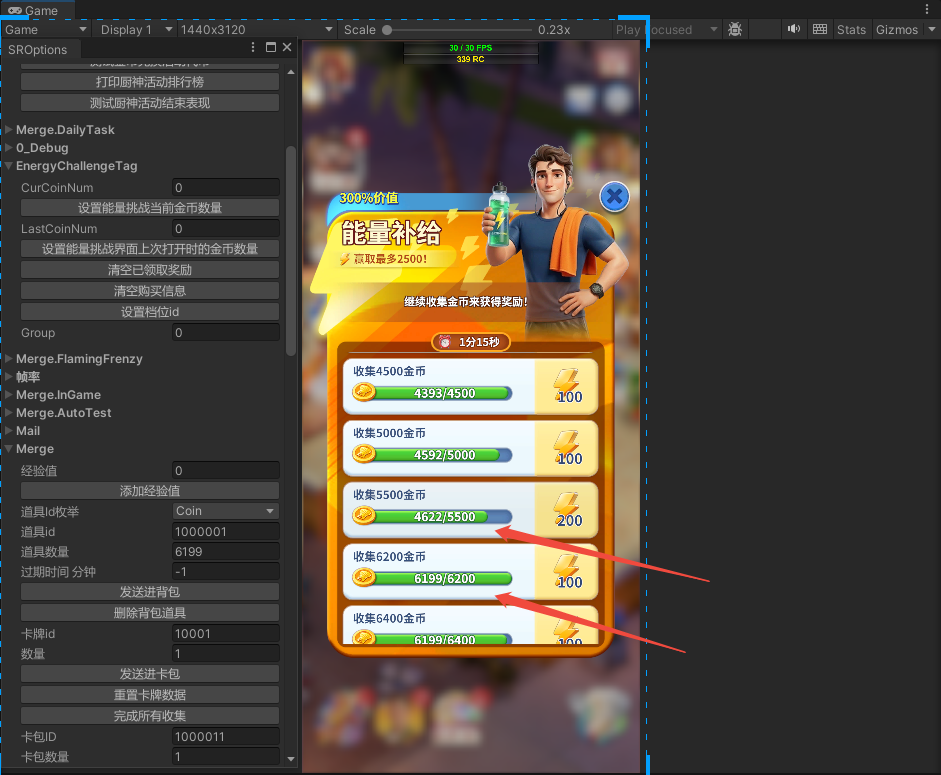Open the SROptions panel three-dot menu
The height and width of the screenshot is (775, 941).
coord(254,48)
